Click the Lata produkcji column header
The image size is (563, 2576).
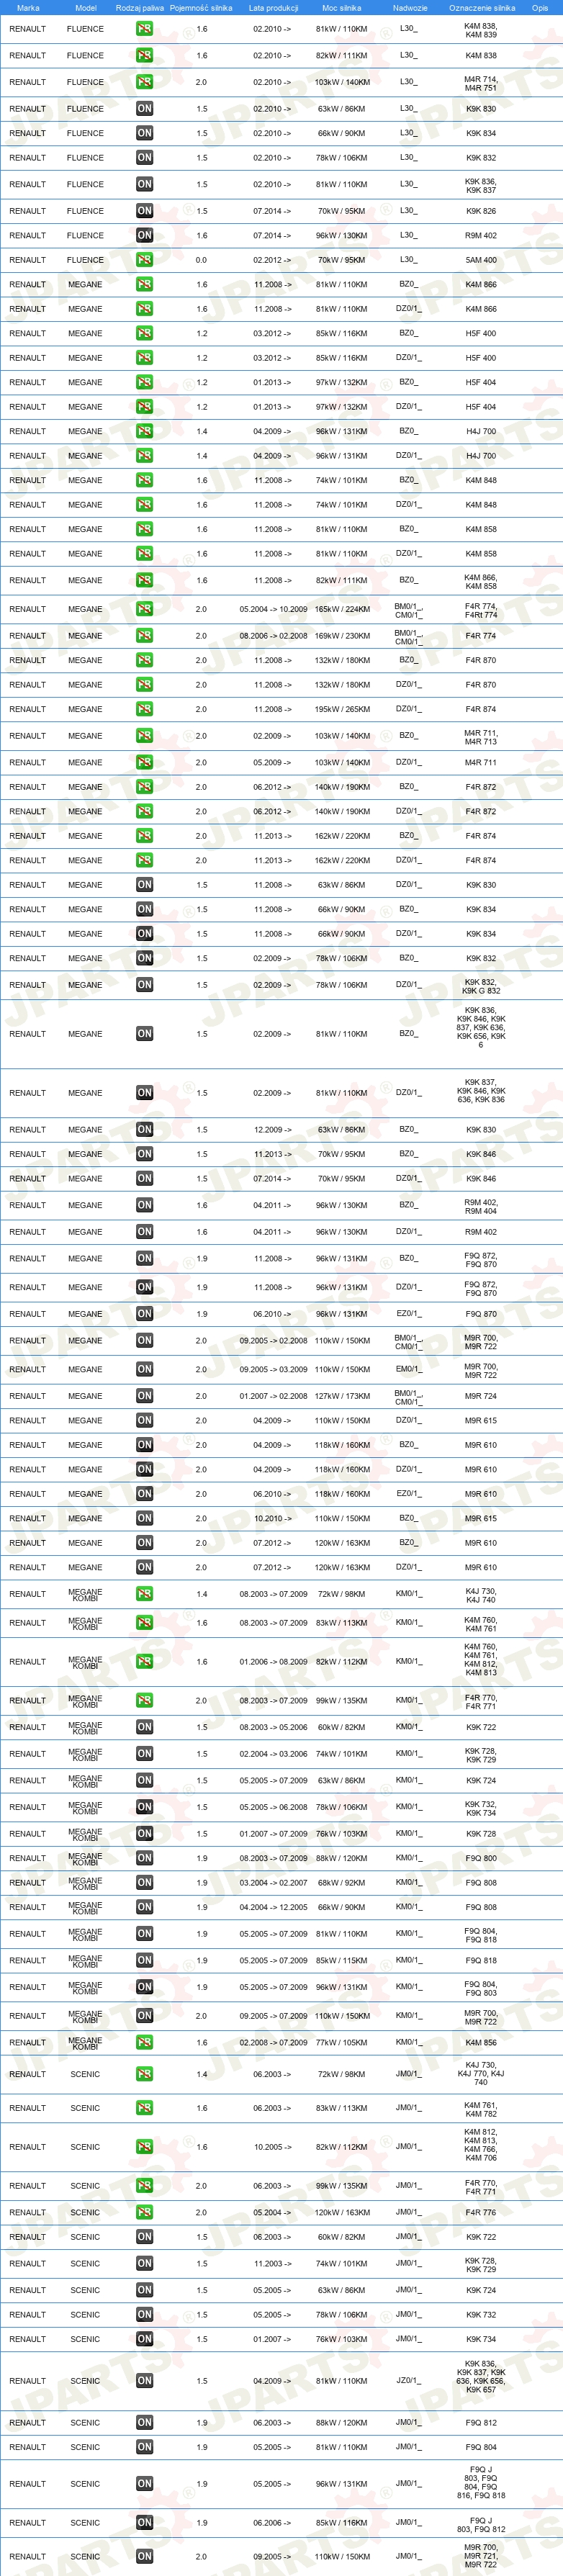pyautogui.click(x=273, y=8)
